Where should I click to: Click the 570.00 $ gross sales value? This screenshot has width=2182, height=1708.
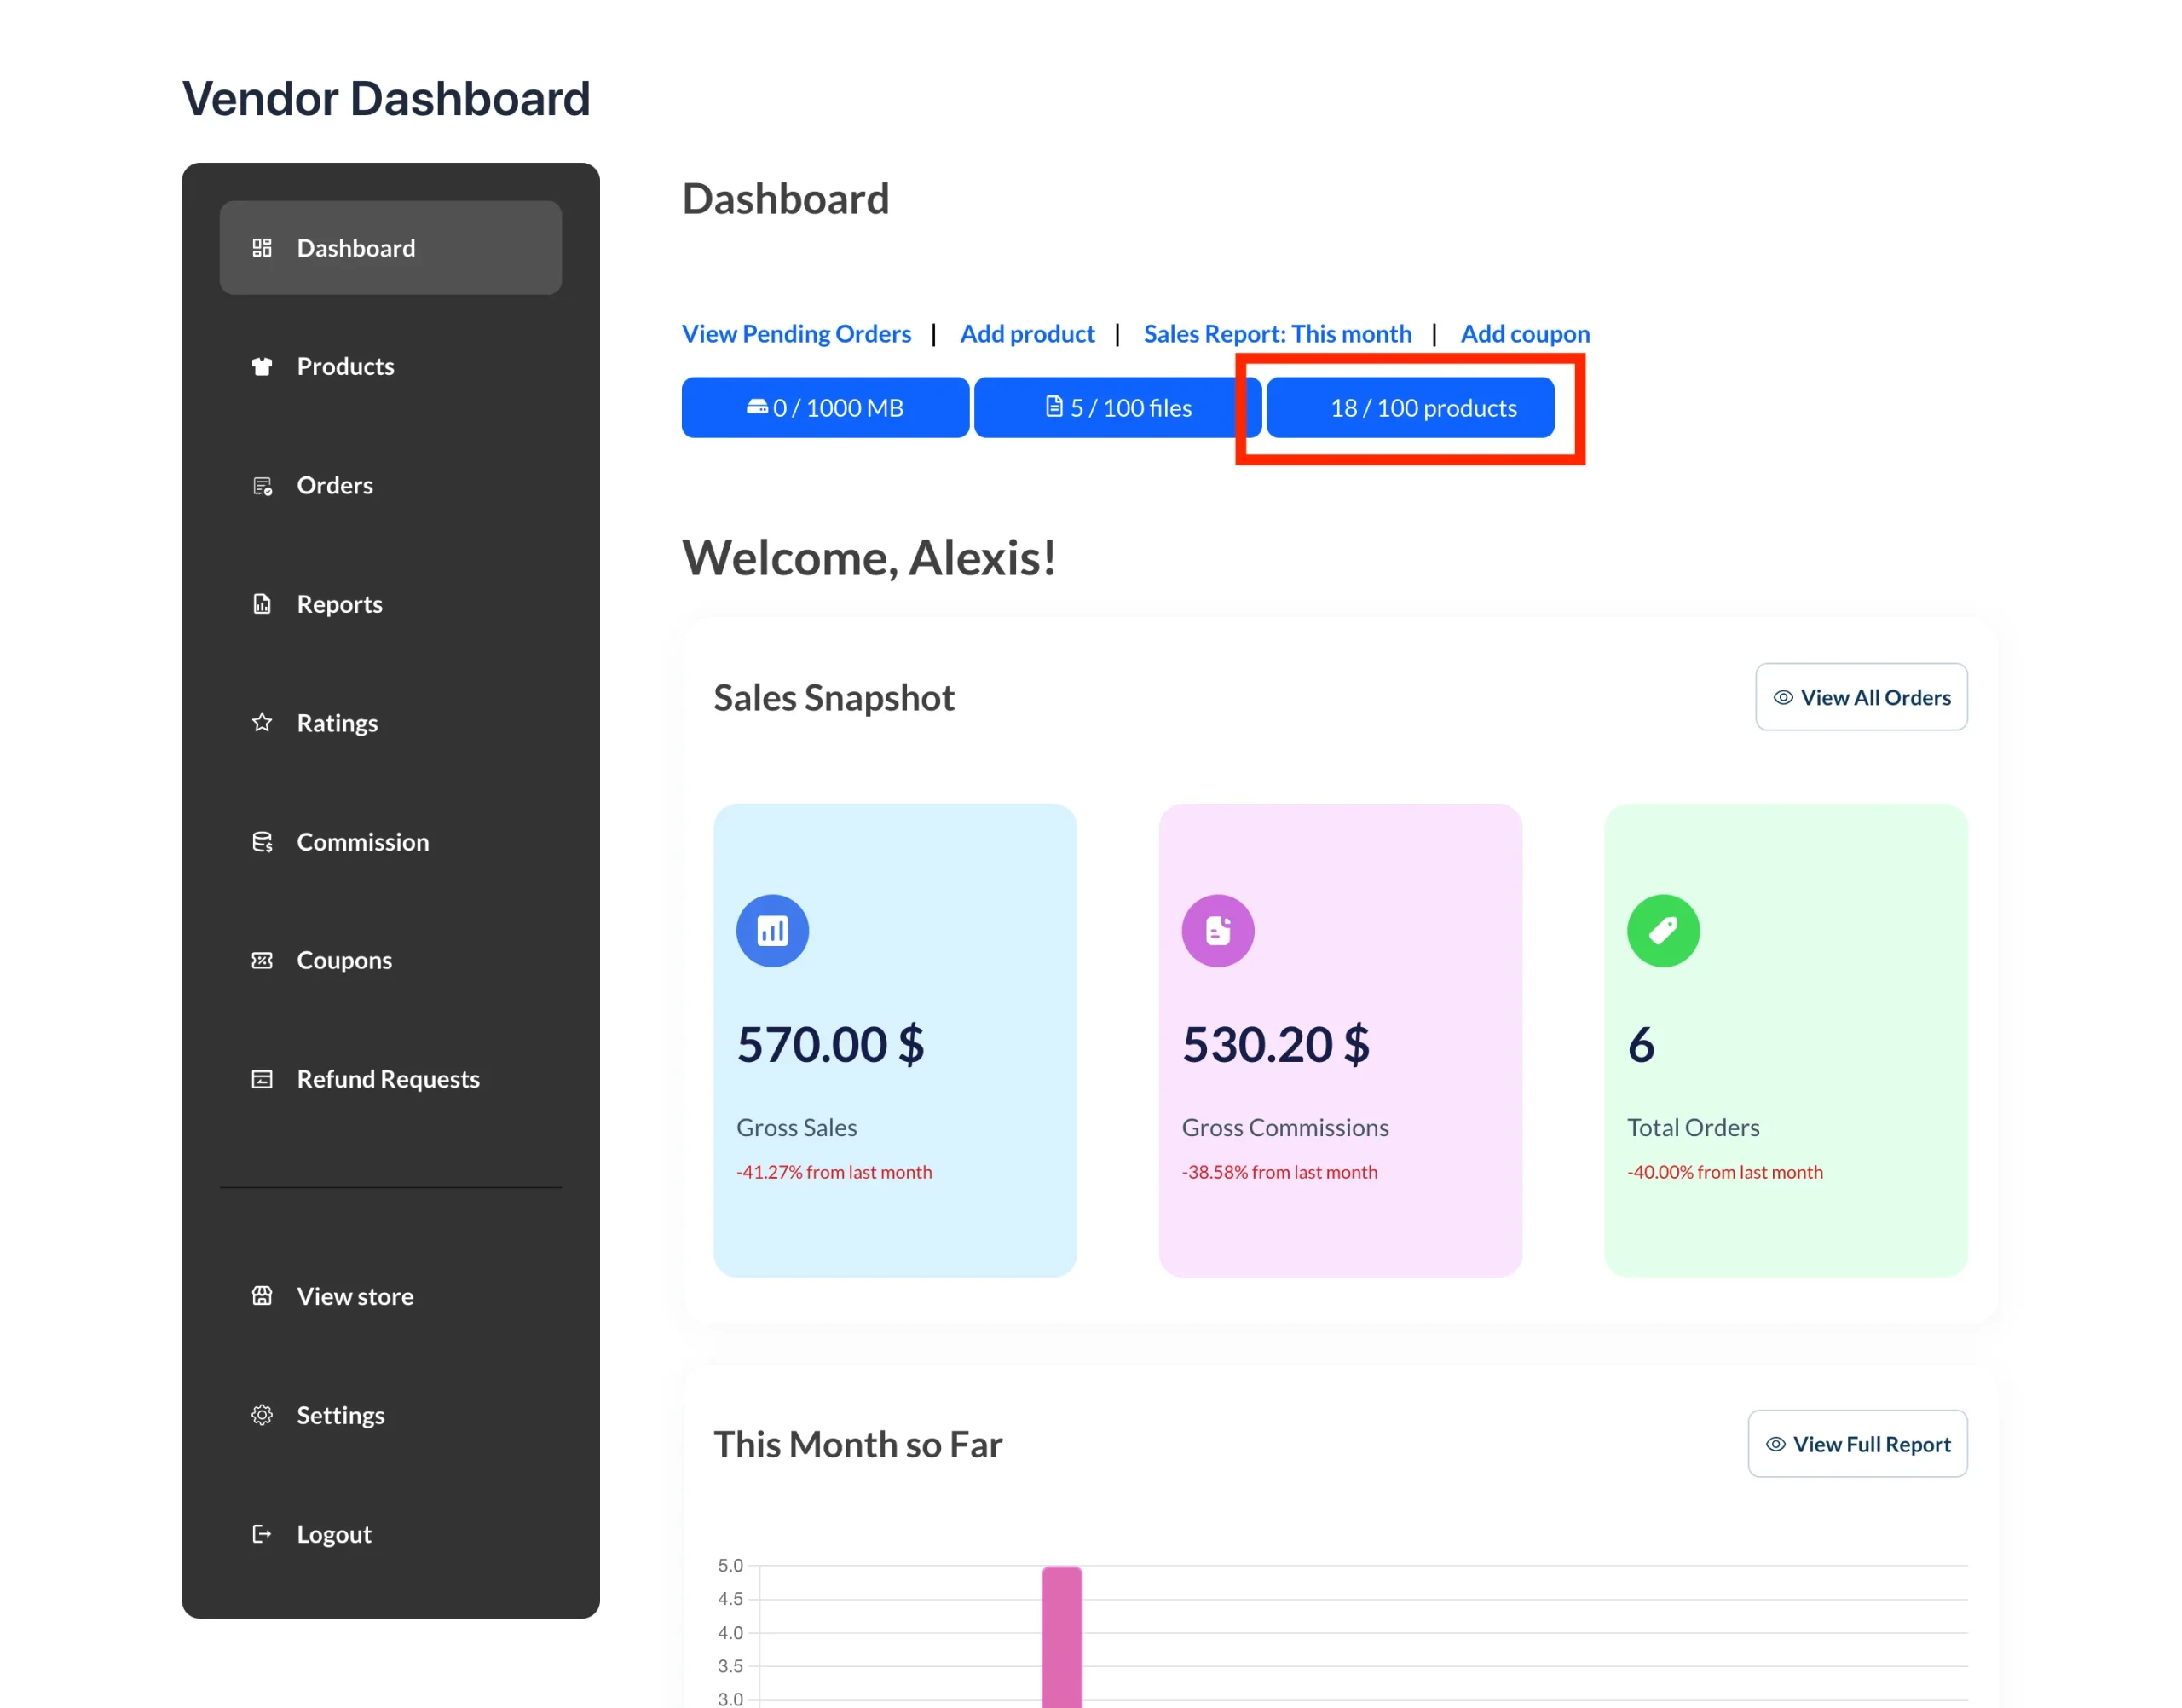[x=830, y=1044]
